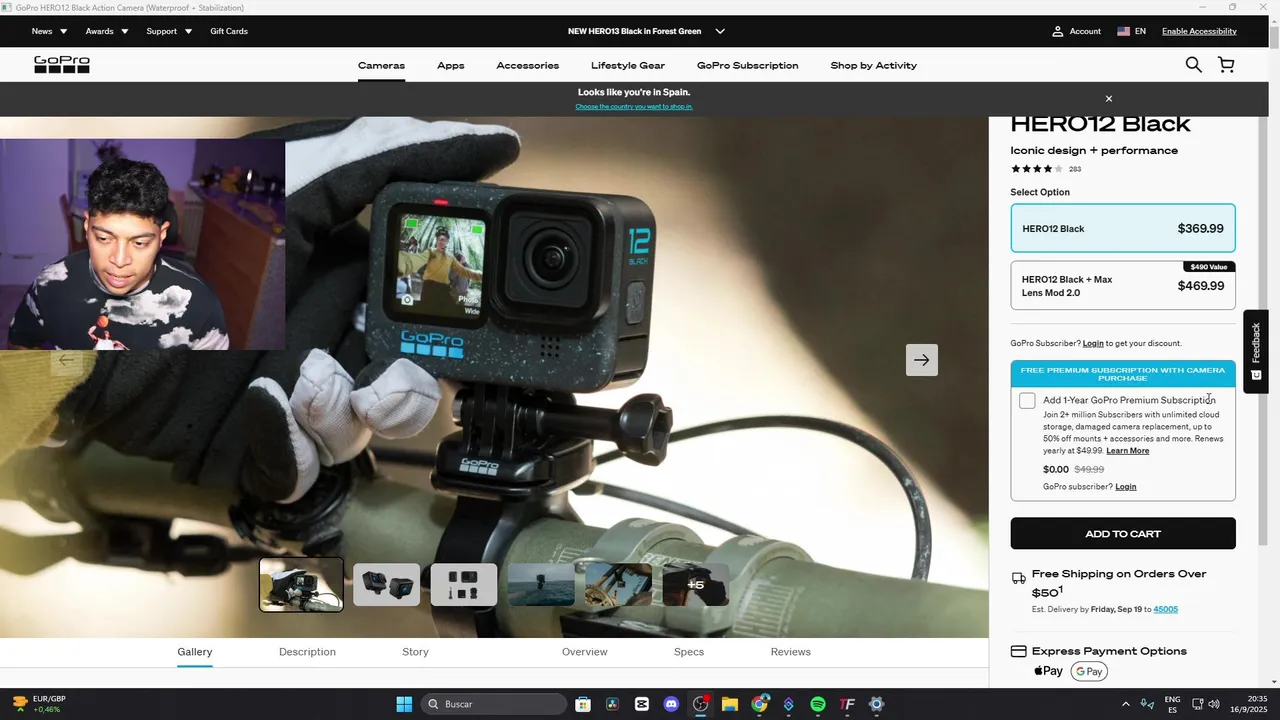Viewport: 1280px width, 720px height.
Task: Open the Accessories menu
Action: tap(528, 66)
